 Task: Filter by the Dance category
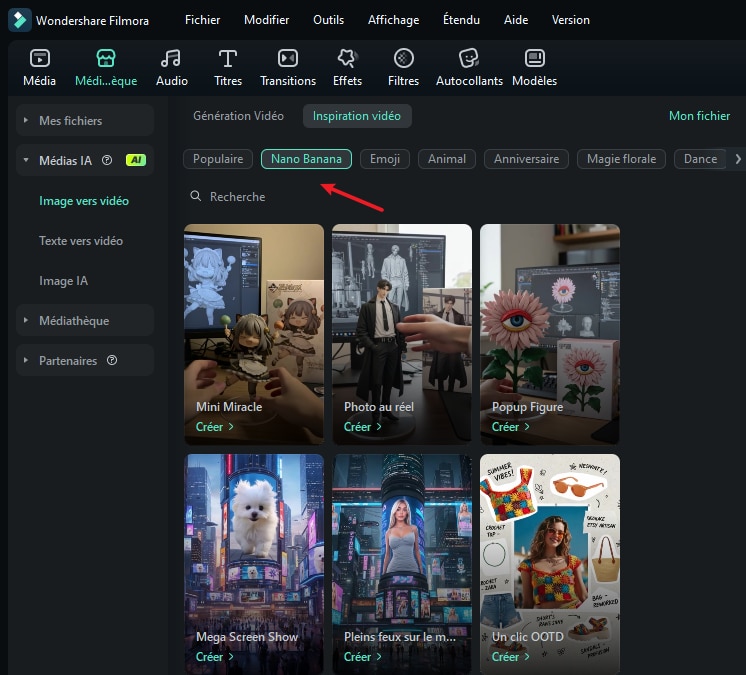tap(700, 159)
